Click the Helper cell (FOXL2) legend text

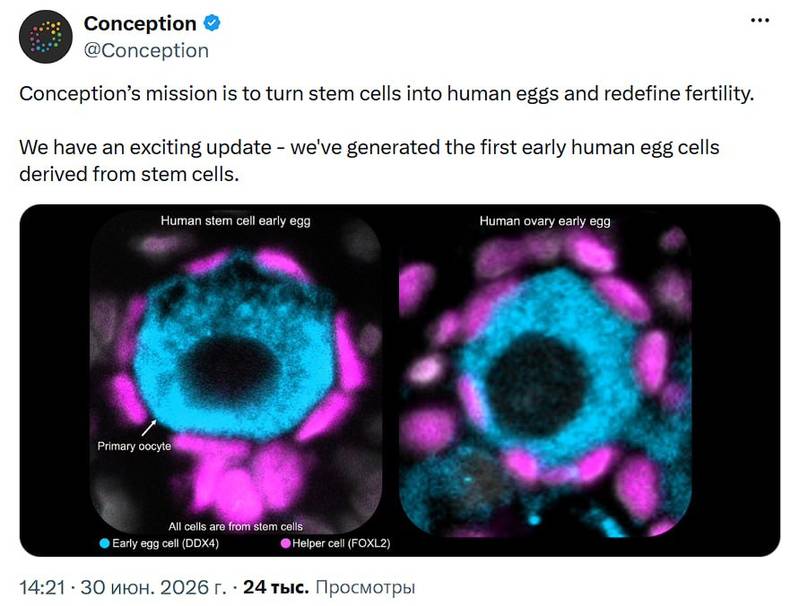341,543
